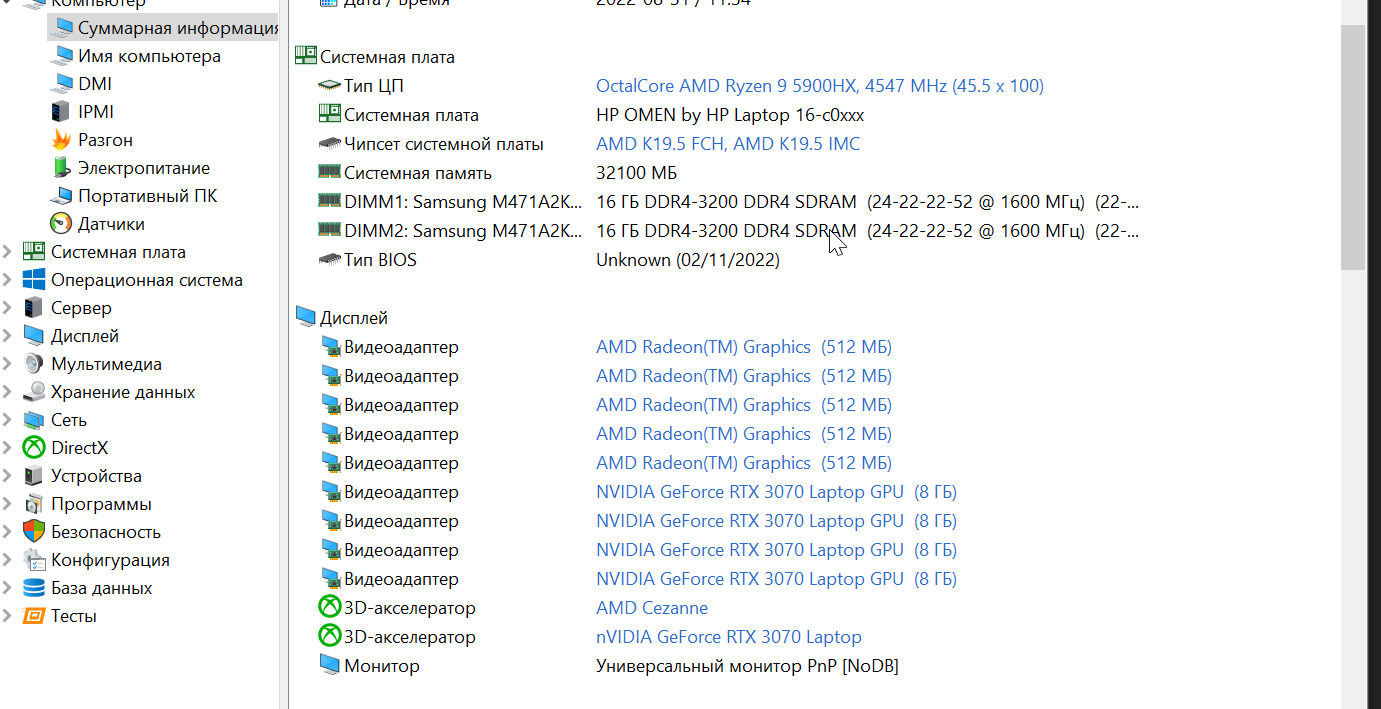Expand the Системная плата tree node
Image resolution: width=1381 pixels, height=709 pixels.
coord(8,252)
